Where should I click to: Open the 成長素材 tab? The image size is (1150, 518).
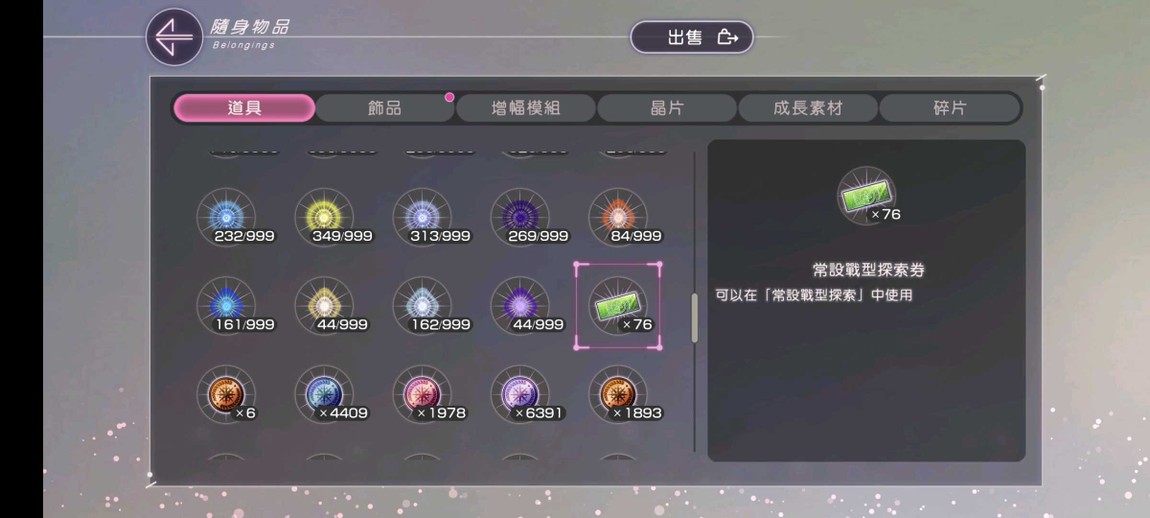(807, 109)
